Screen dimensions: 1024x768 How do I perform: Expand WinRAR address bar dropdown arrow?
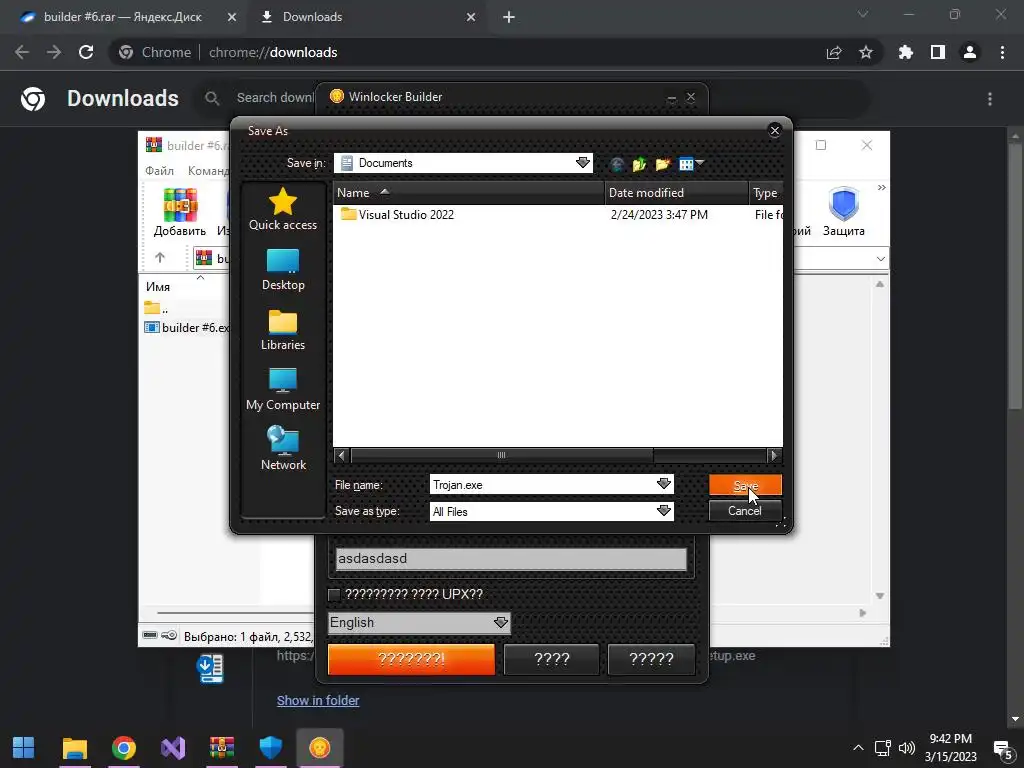tap(880, 259)
